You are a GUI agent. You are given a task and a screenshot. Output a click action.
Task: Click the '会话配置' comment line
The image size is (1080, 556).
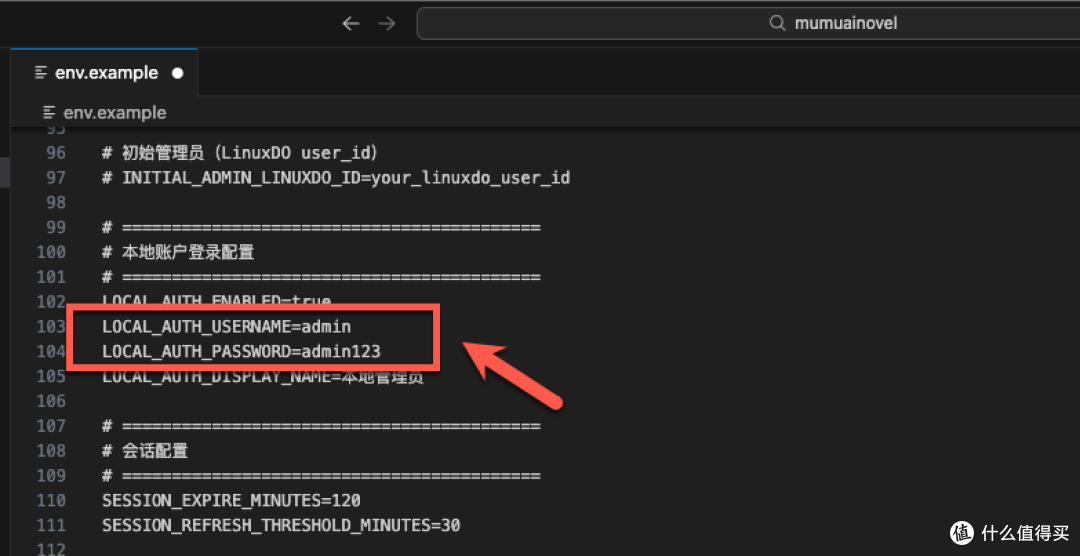click(145, 451)
